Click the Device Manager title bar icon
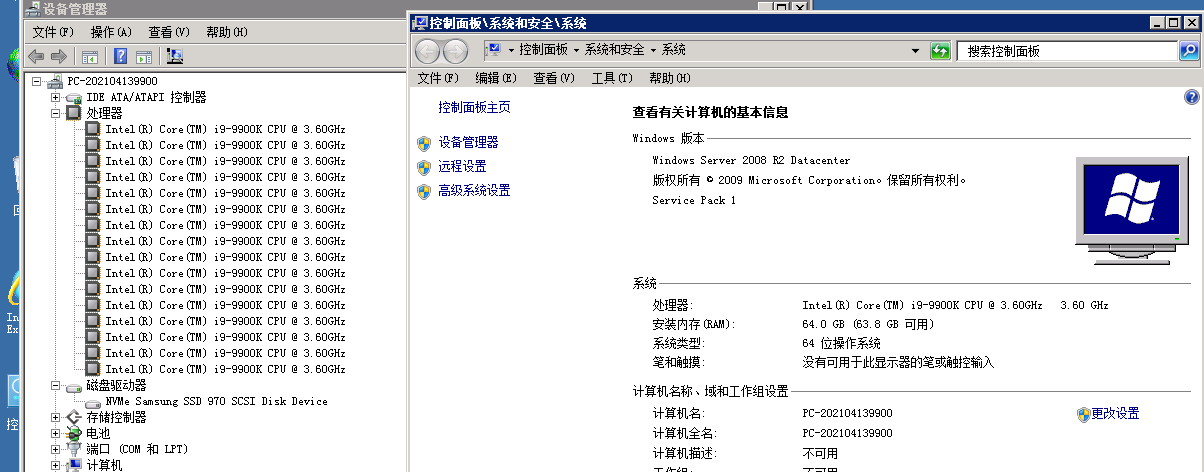Screen dimensions: 1204x472 click(x=32, y=8)
